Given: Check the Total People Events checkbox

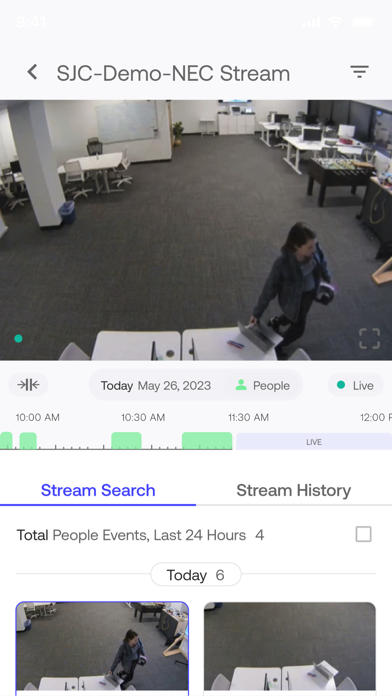Looking at the screenshot, I should point(364,534).
